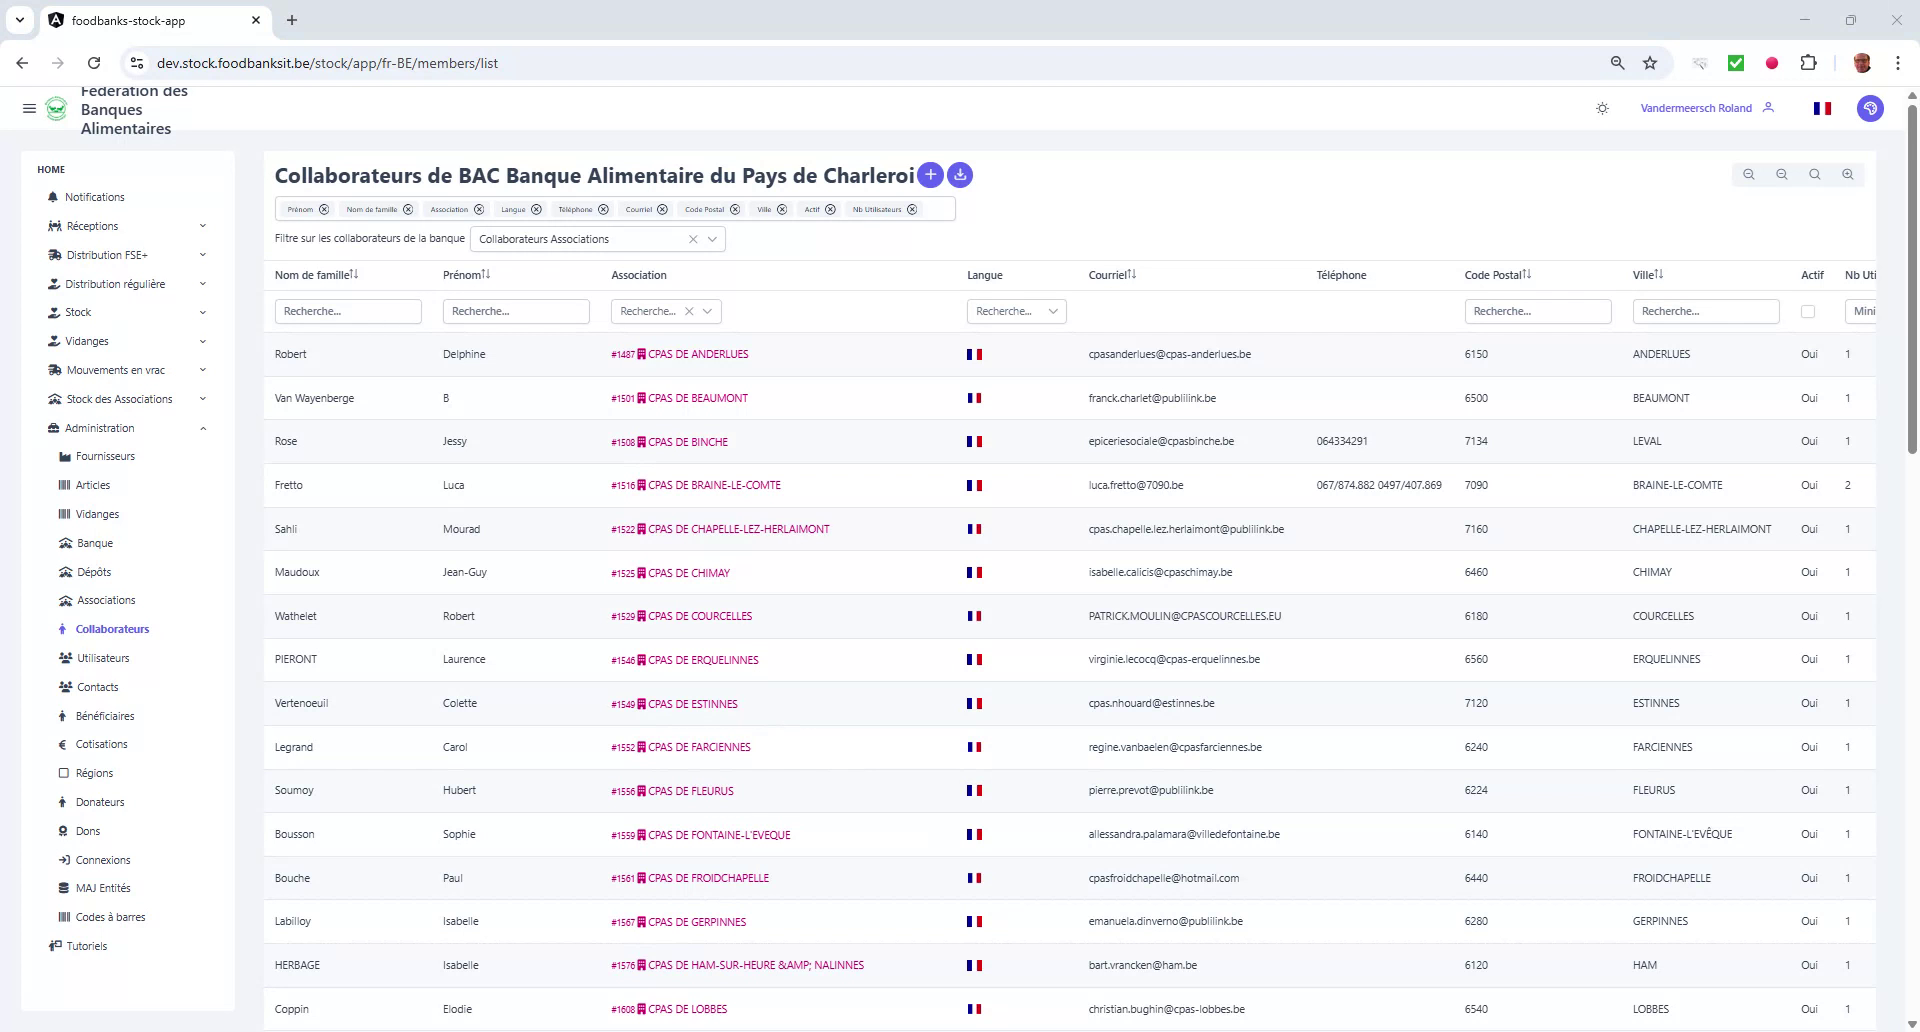This screenshot has width=1920, height=1032.
Task: Select the zoom in magnifier icon
Action: tap(1847, 174)
